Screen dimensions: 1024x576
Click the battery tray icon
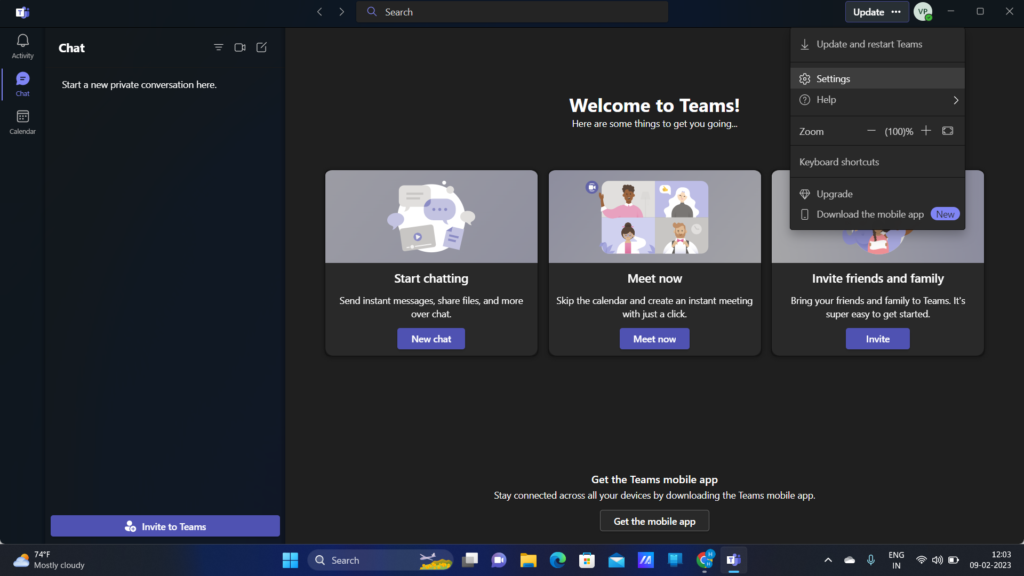tap(953, 560)
